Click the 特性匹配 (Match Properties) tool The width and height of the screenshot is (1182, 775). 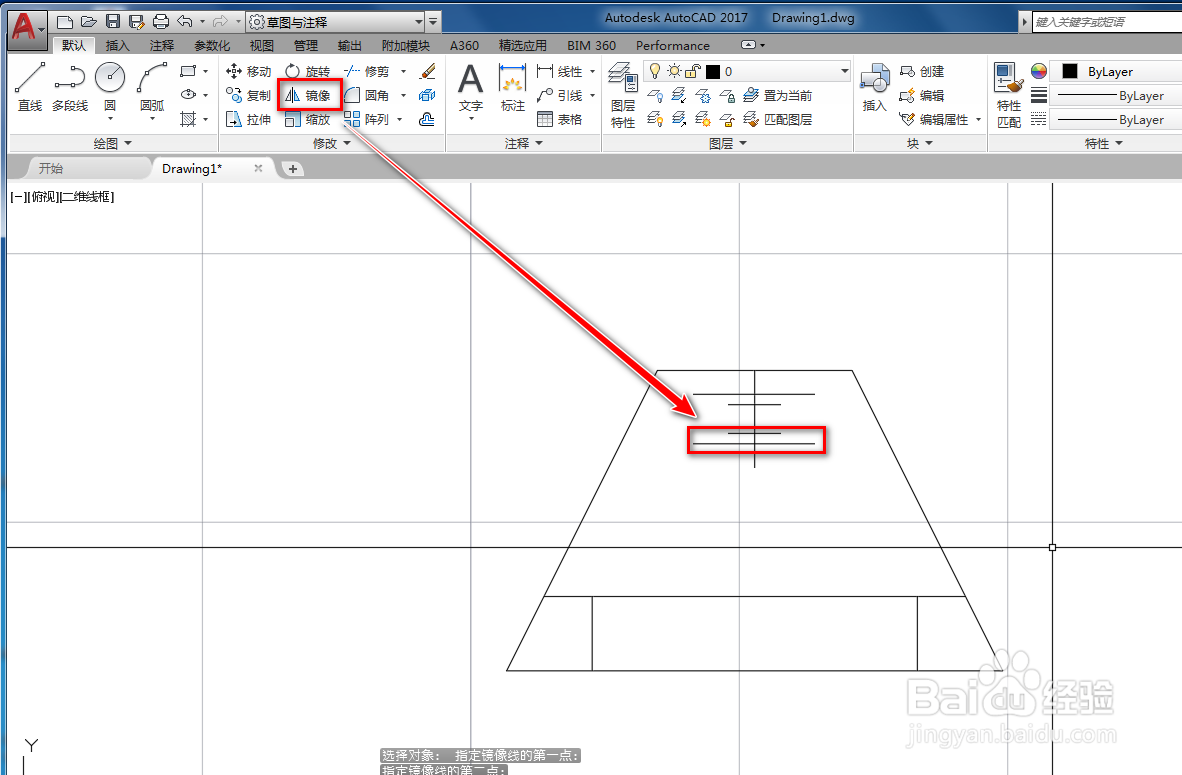1009,95
